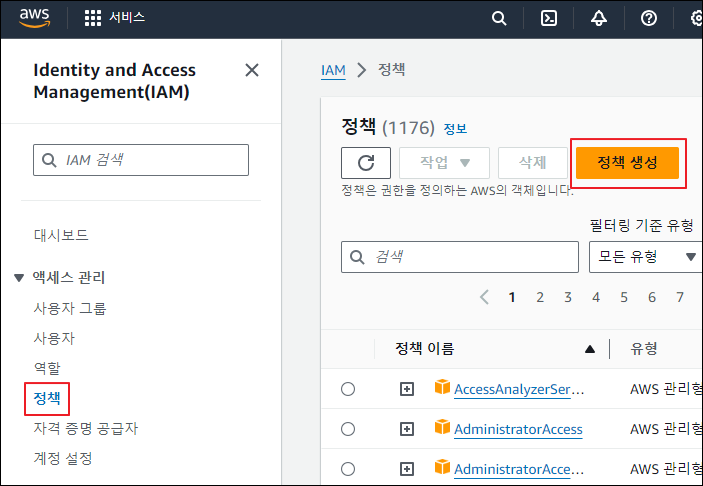Go to previous page chevron
The image size is (703, 486).
(484, 297)
